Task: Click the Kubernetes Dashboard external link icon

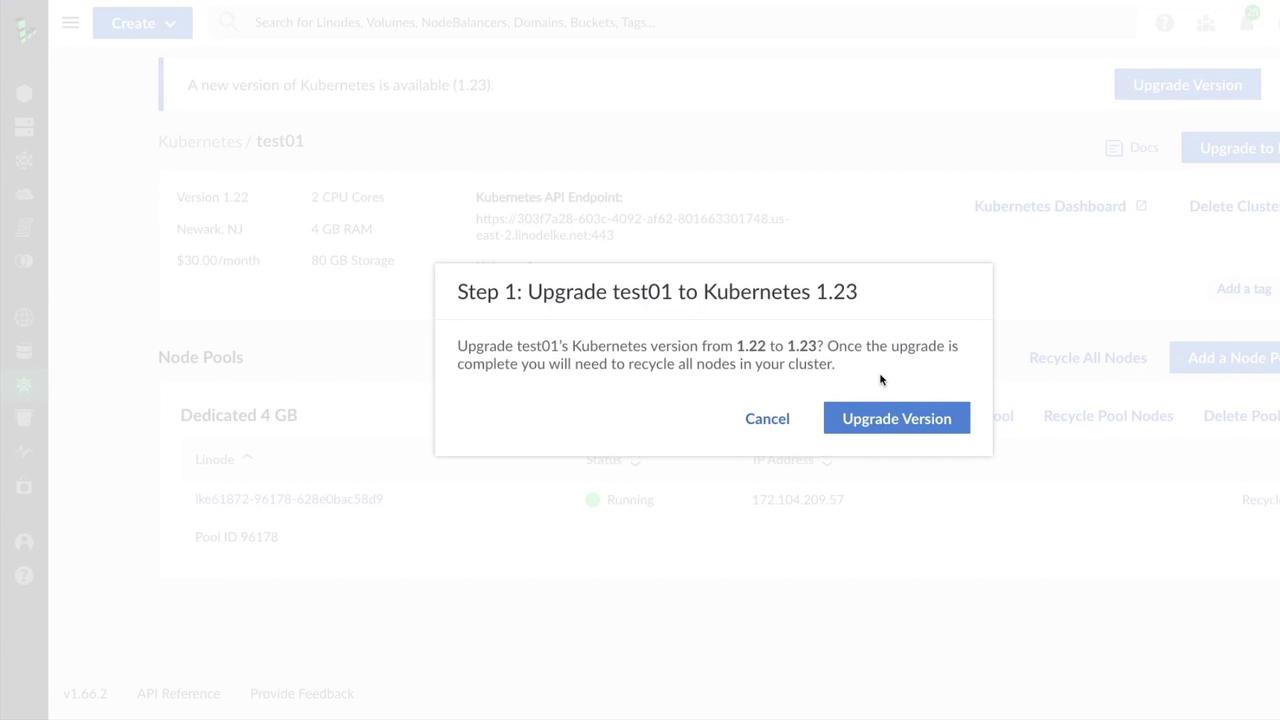Action: pos(1141,206)
